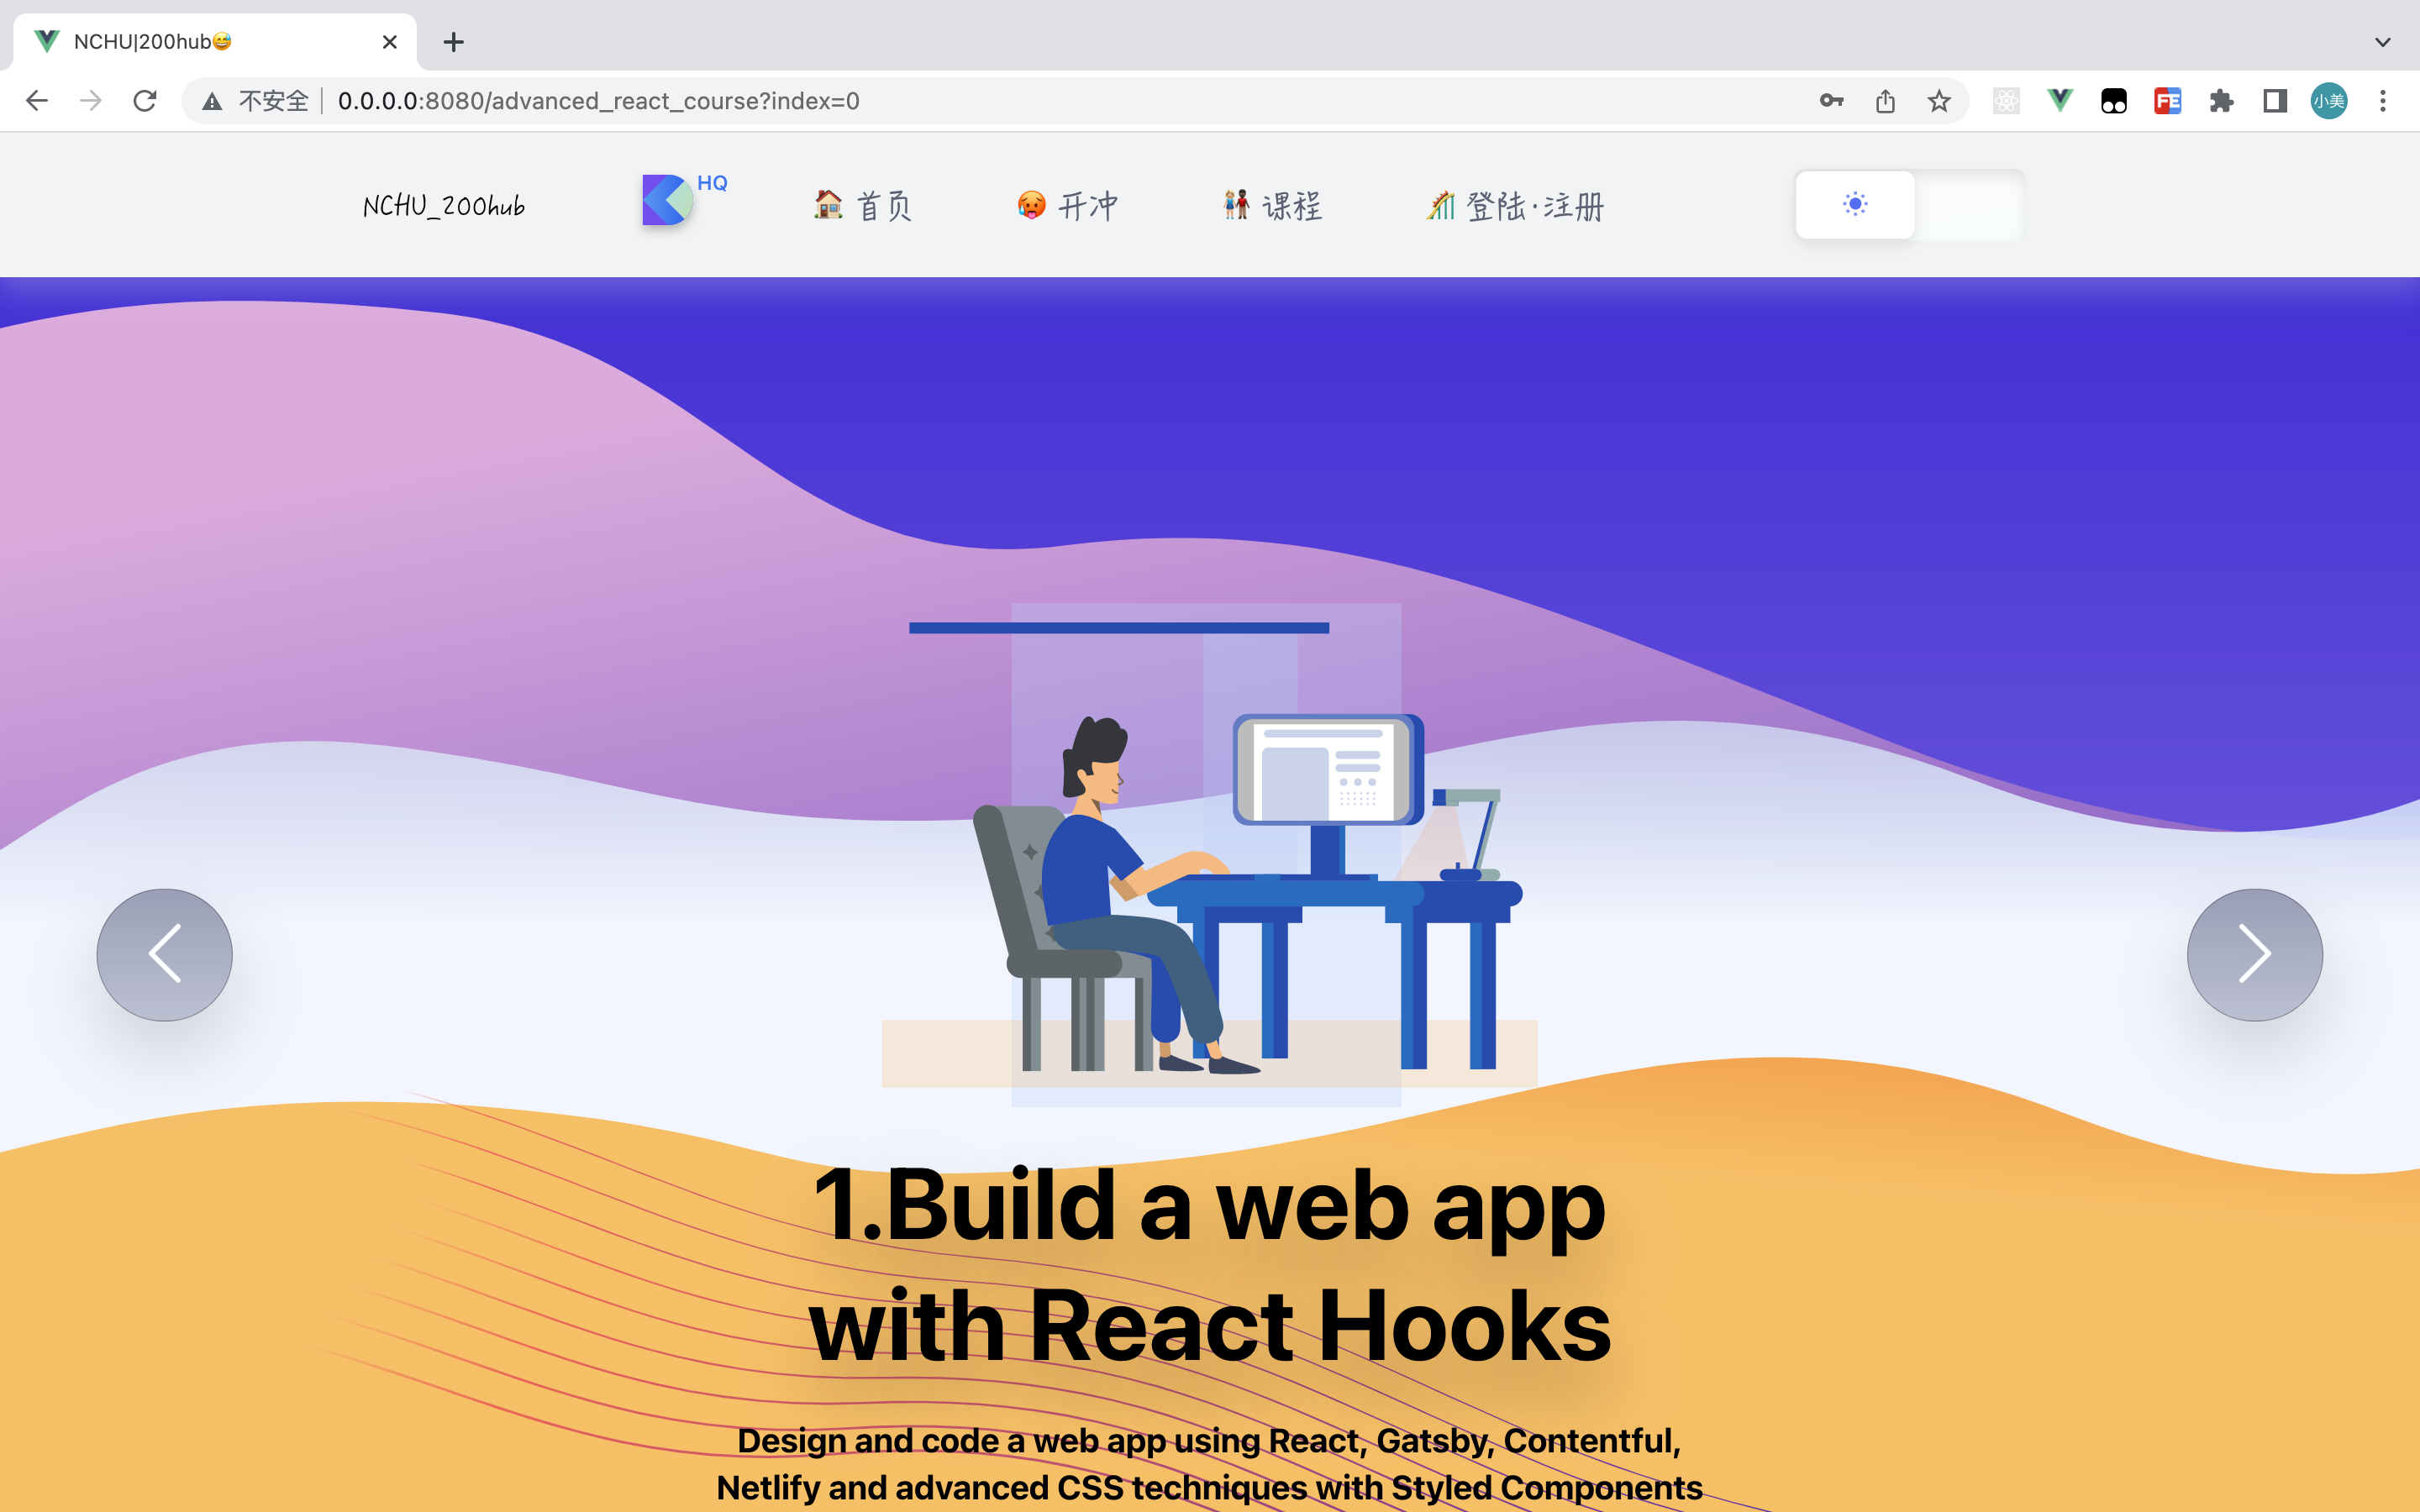
Task: Click the NCHU_200hub site title
Action: tap(443, 206)
